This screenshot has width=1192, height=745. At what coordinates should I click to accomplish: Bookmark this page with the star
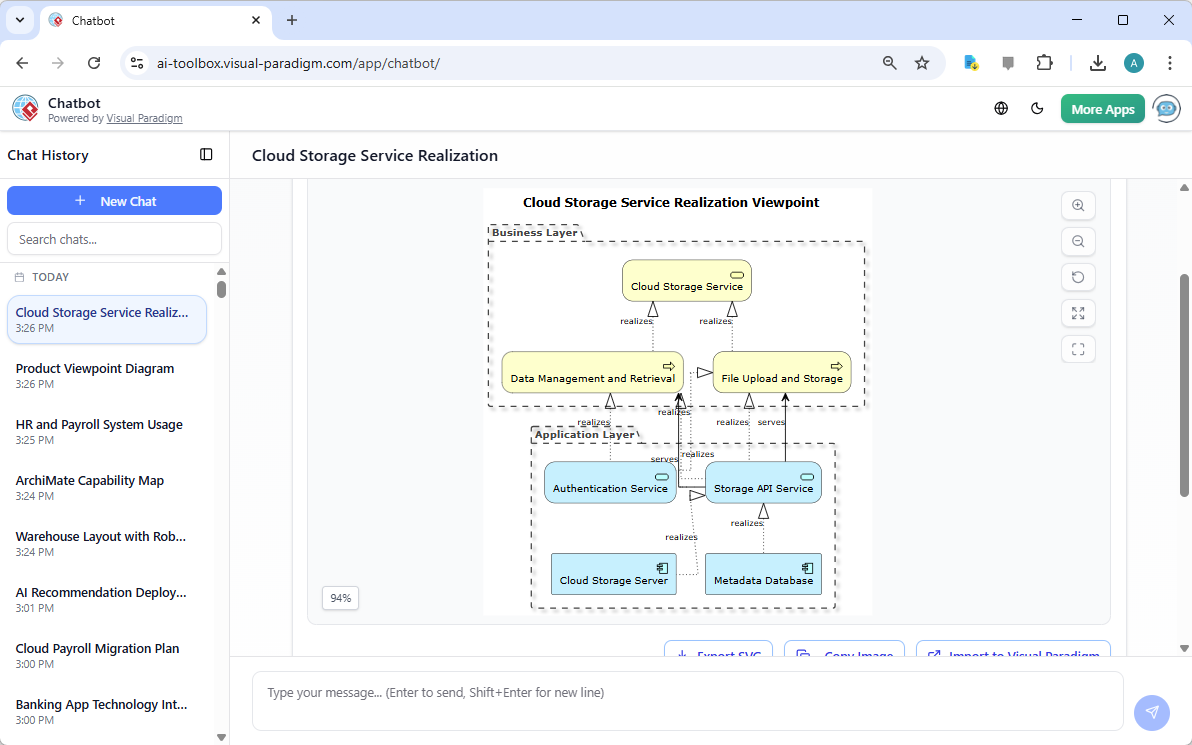click(x=921, y=62)
